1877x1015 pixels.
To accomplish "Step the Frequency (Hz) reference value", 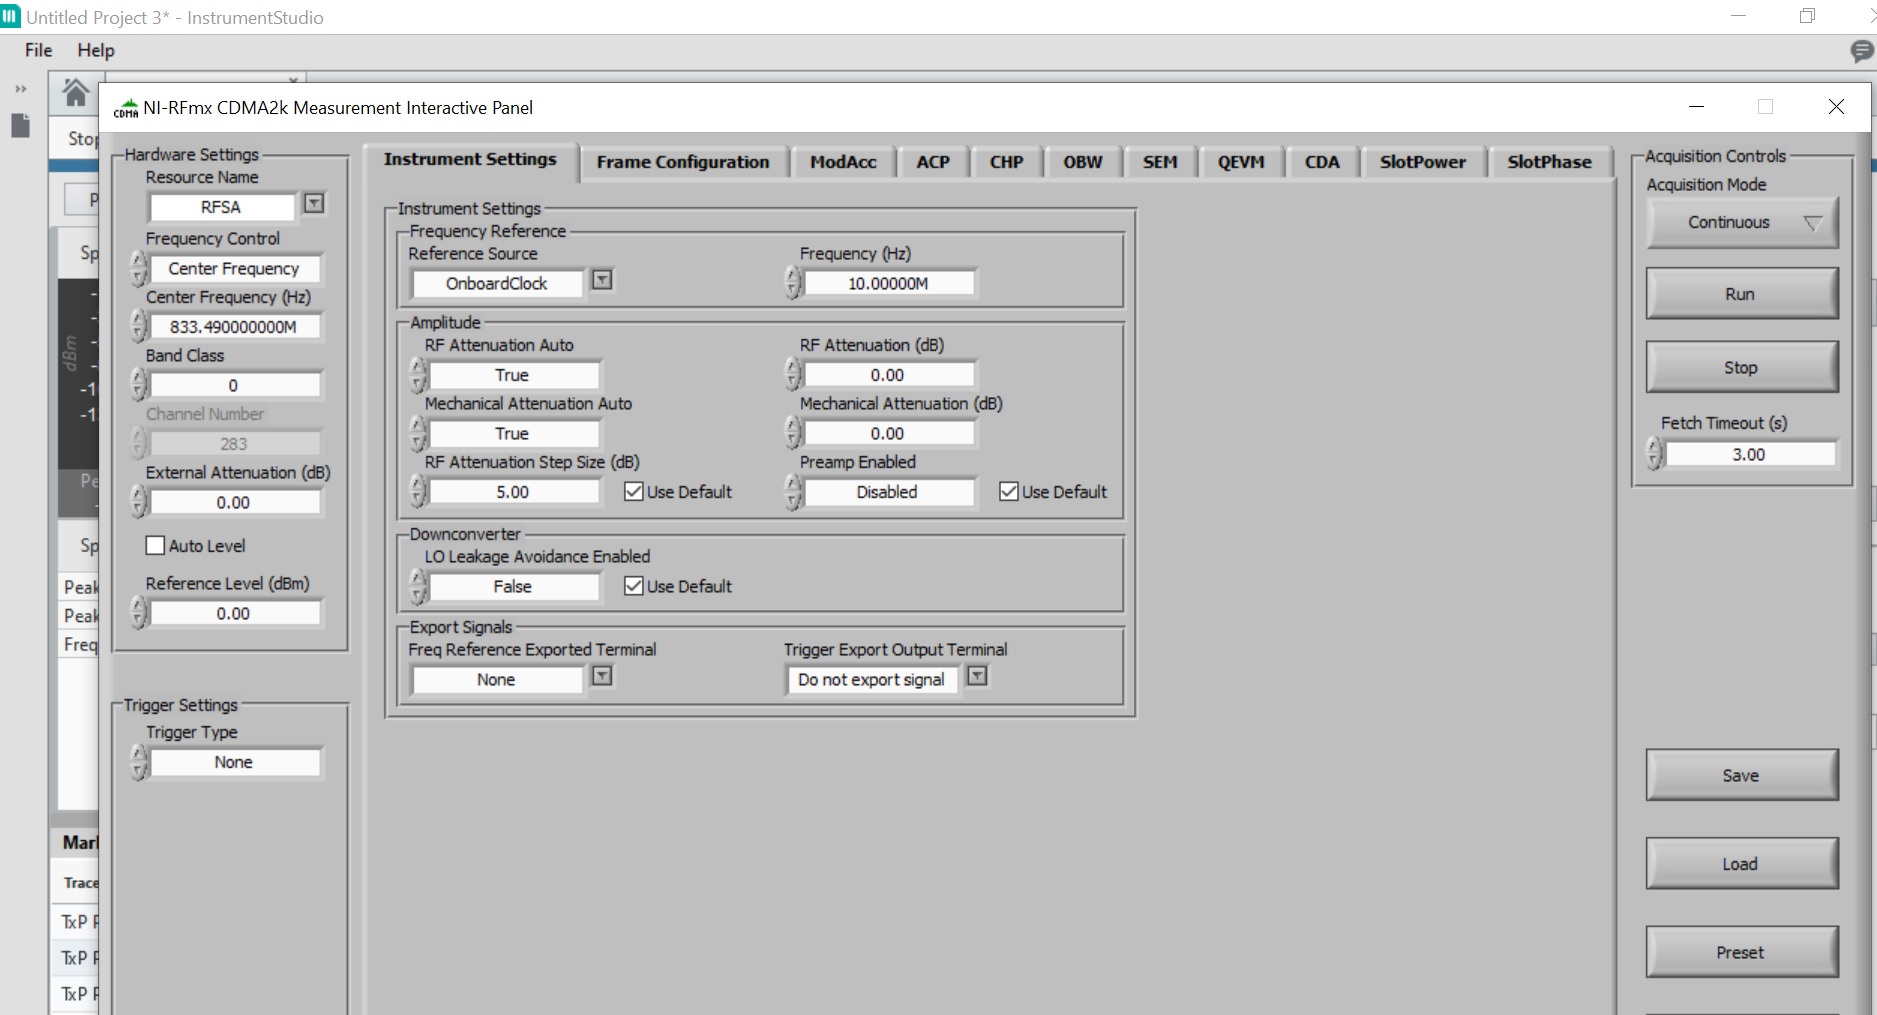I will pyautogui.click(x=793, y=283).
